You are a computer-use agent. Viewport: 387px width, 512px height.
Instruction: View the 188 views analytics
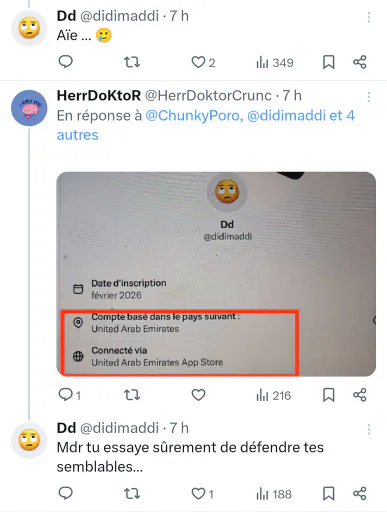pyautogui.click(x=274, y=494)
